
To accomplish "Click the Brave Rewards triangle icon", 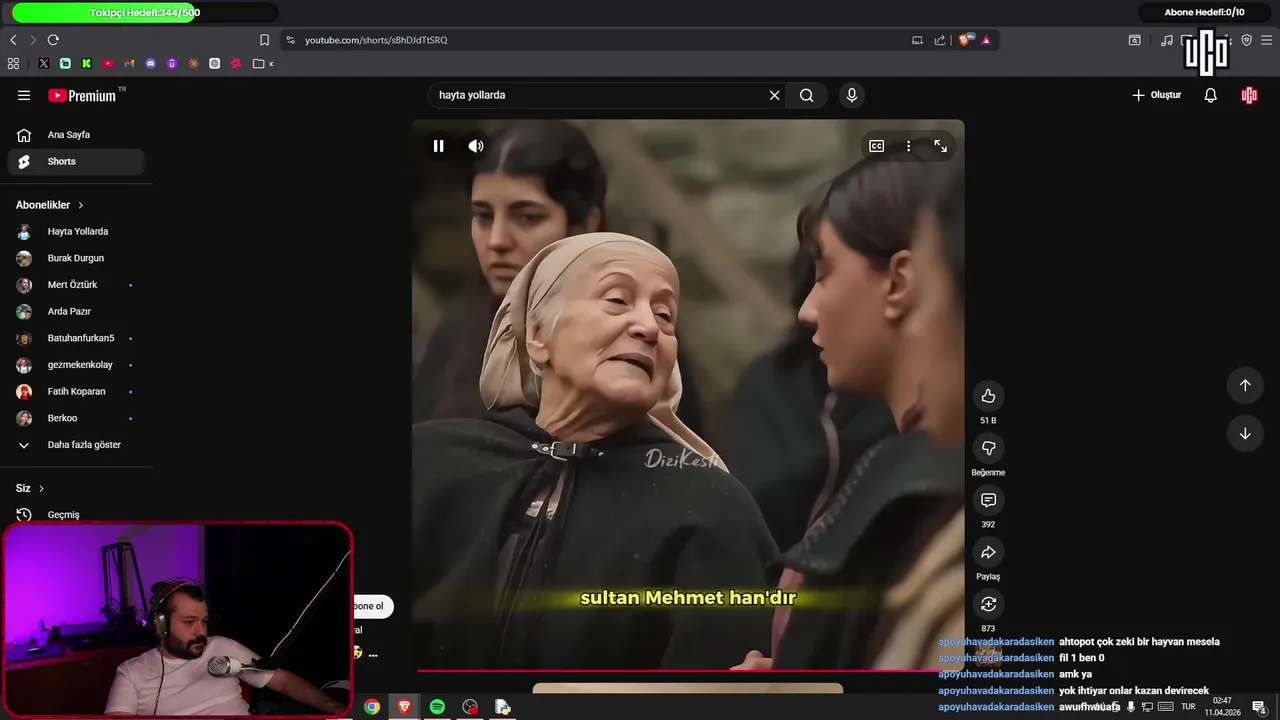I will (x=986, y=40).
